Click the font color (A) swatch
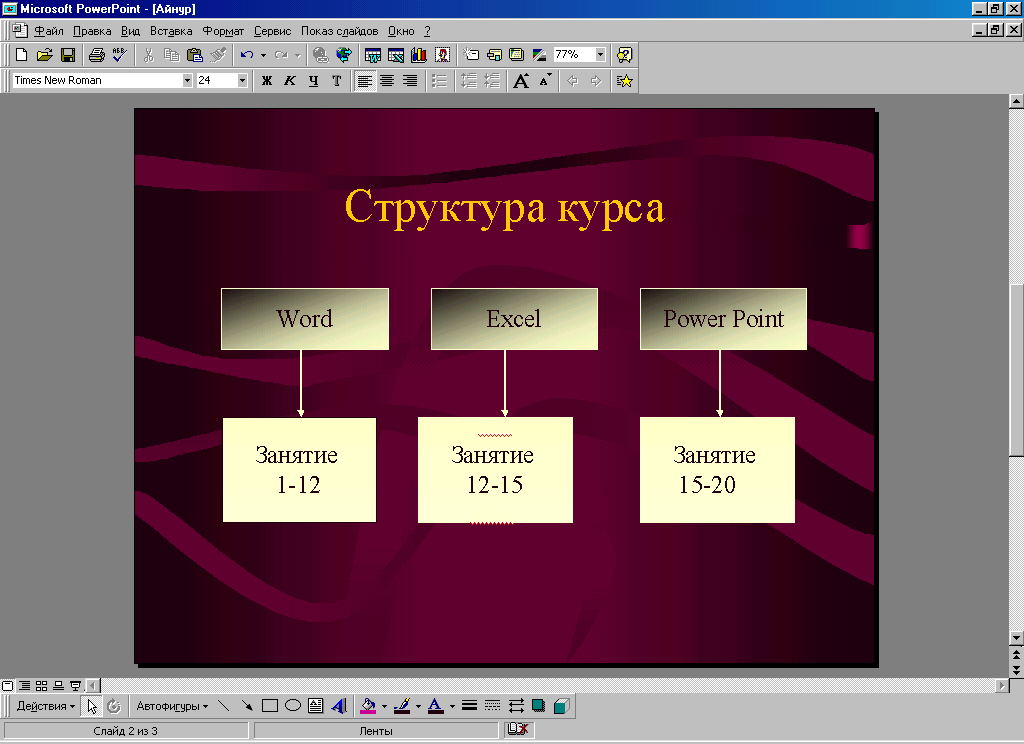 pyautogui.click(x=435, y=706)
